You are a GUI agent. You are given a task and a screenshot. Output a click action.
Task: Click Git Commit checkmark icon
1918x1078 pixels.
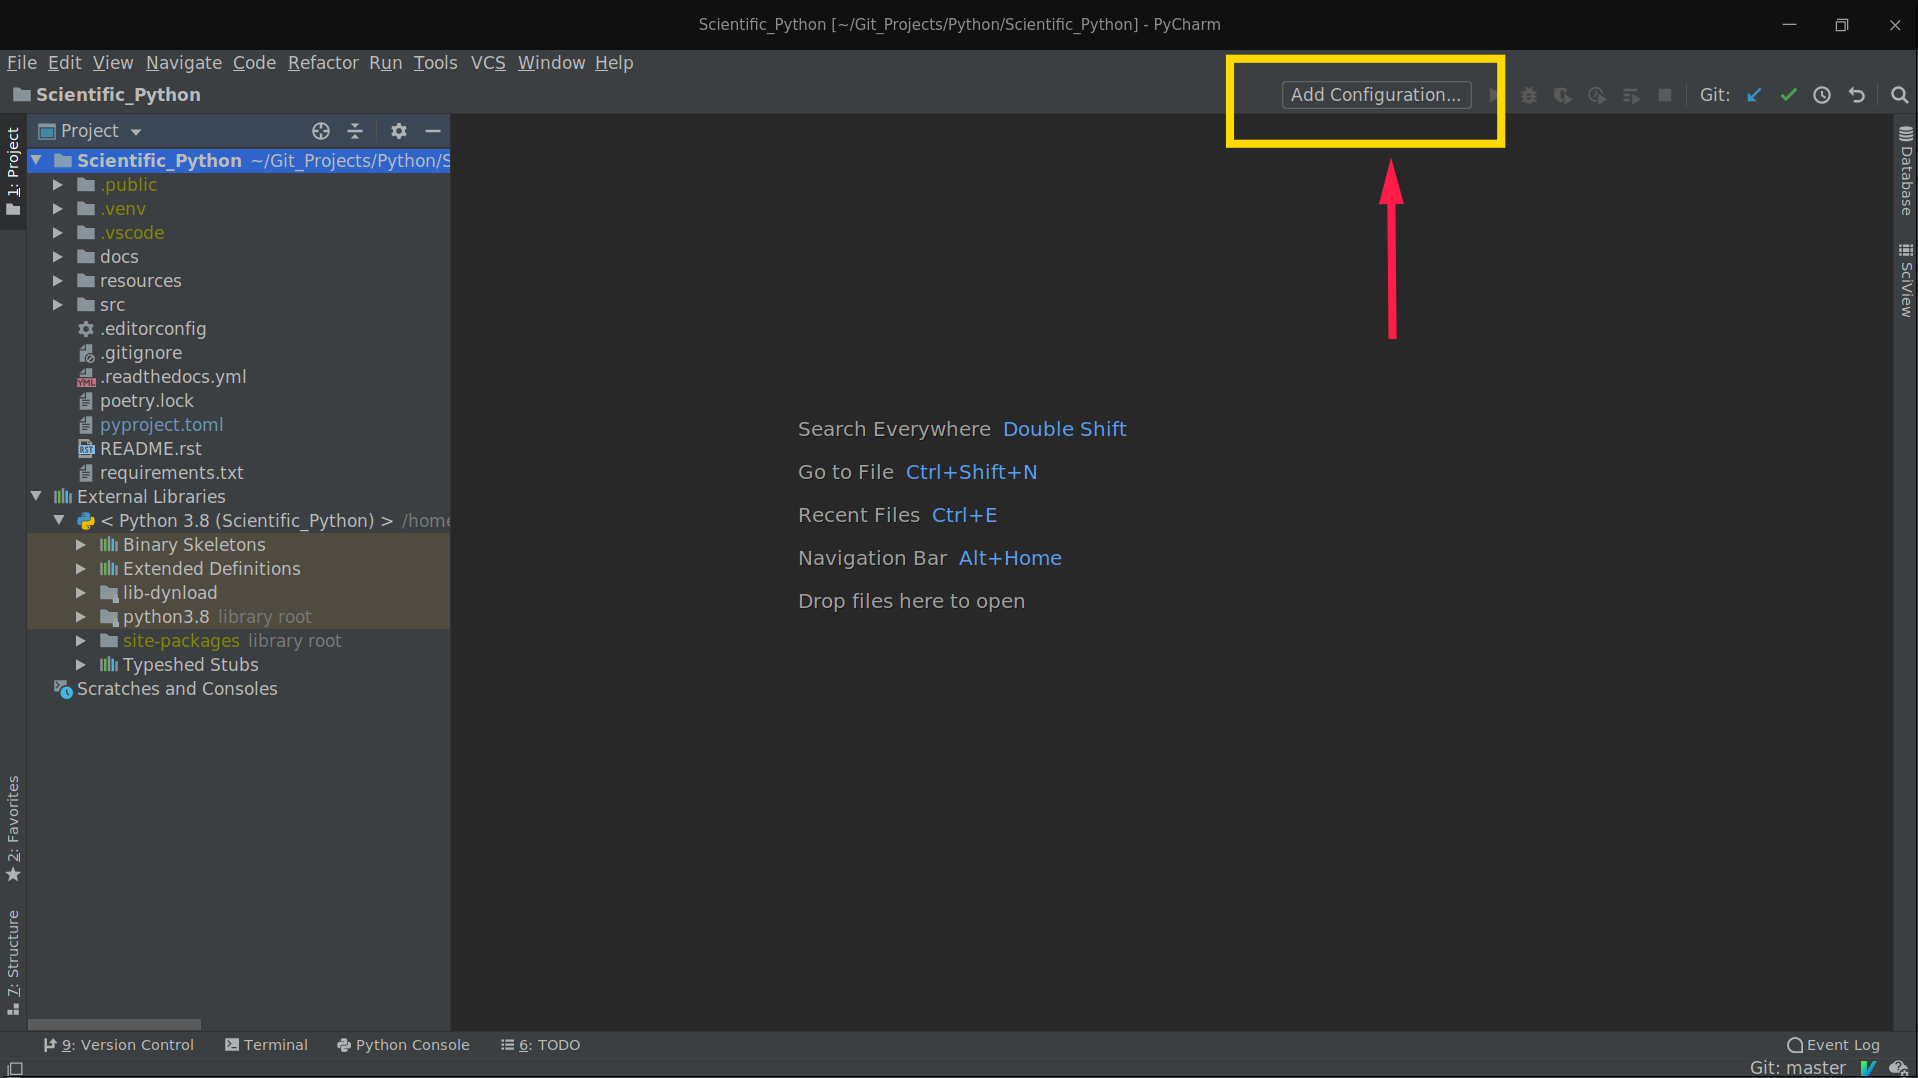click(1788, 95)
